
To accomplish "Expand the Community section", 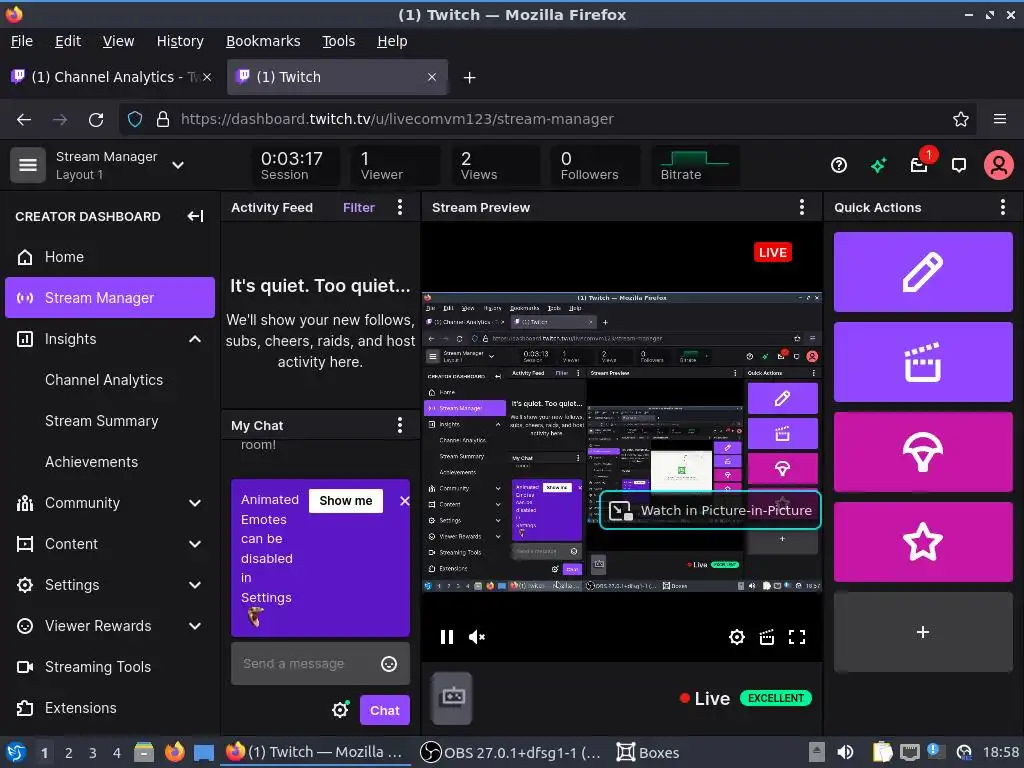I will 195,503.
